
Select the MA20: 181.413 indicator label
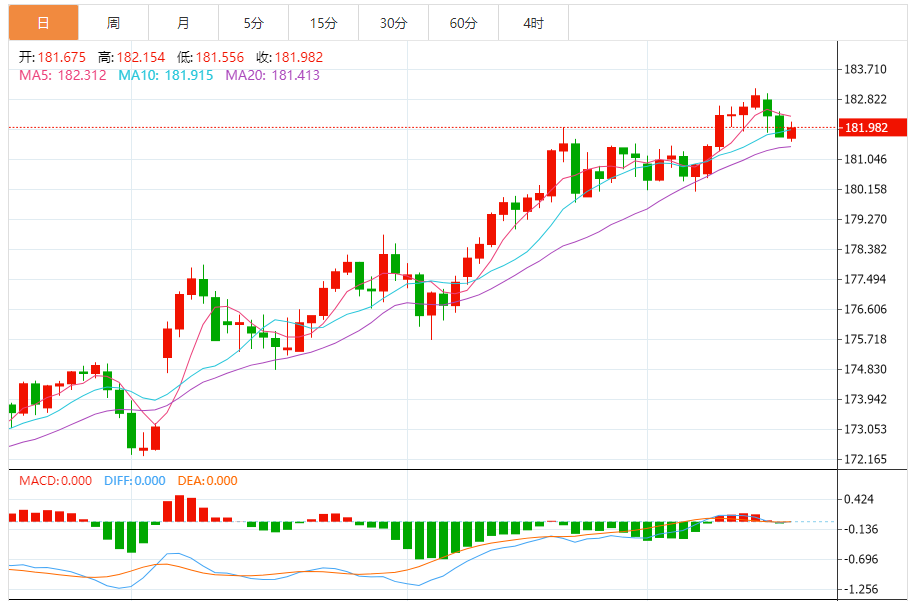(272, 75)
